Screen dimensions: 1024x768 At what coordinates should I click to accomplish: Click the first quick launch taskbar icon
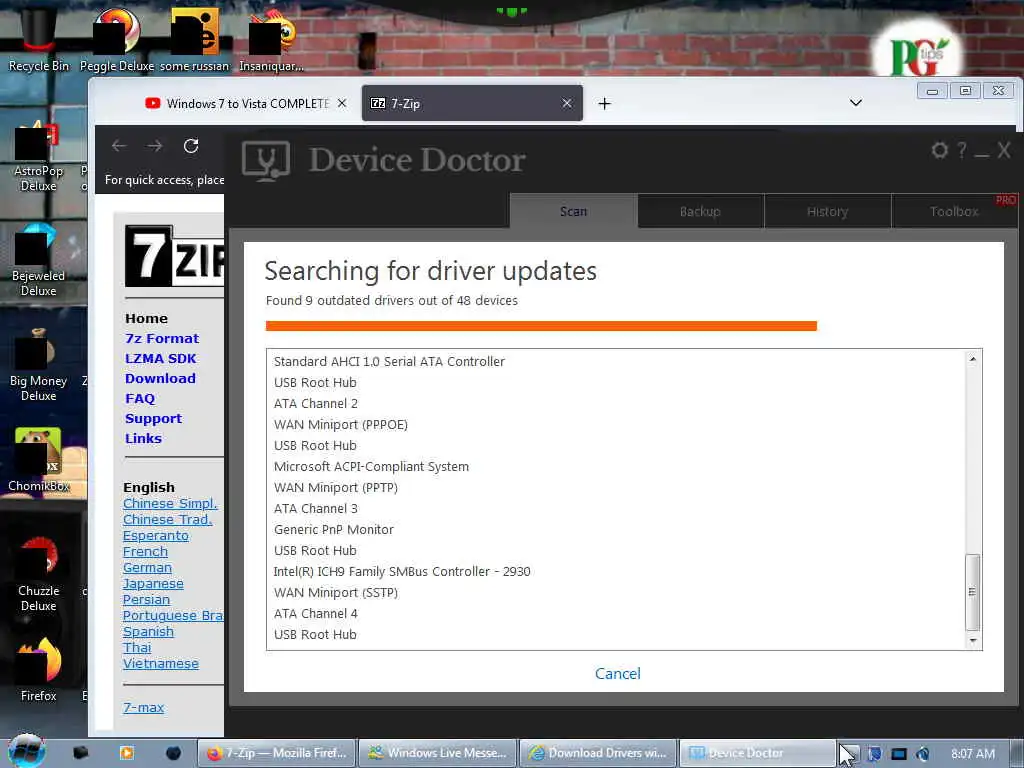pyautogui.click(x=80, y=753)
